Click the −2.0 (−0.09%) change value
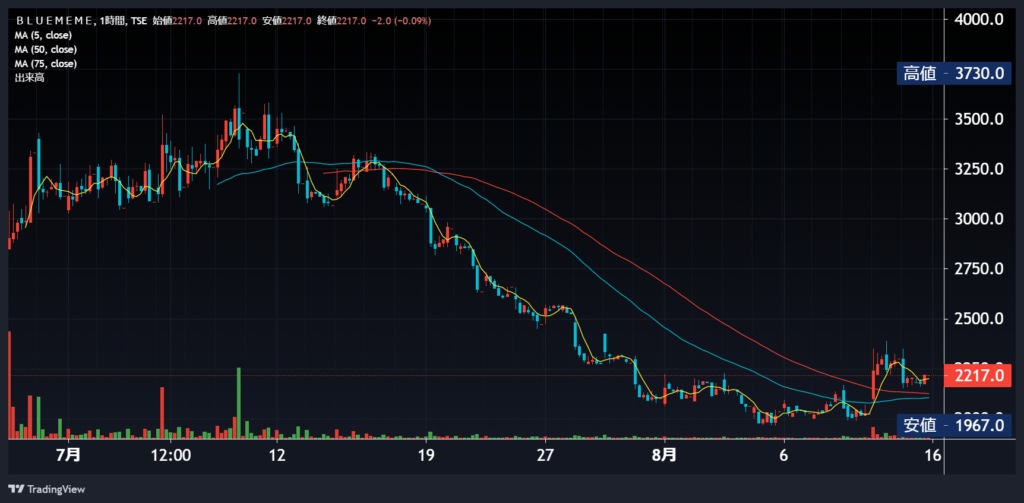This screenshot has width=1024, height=503. tap(401, 20)
